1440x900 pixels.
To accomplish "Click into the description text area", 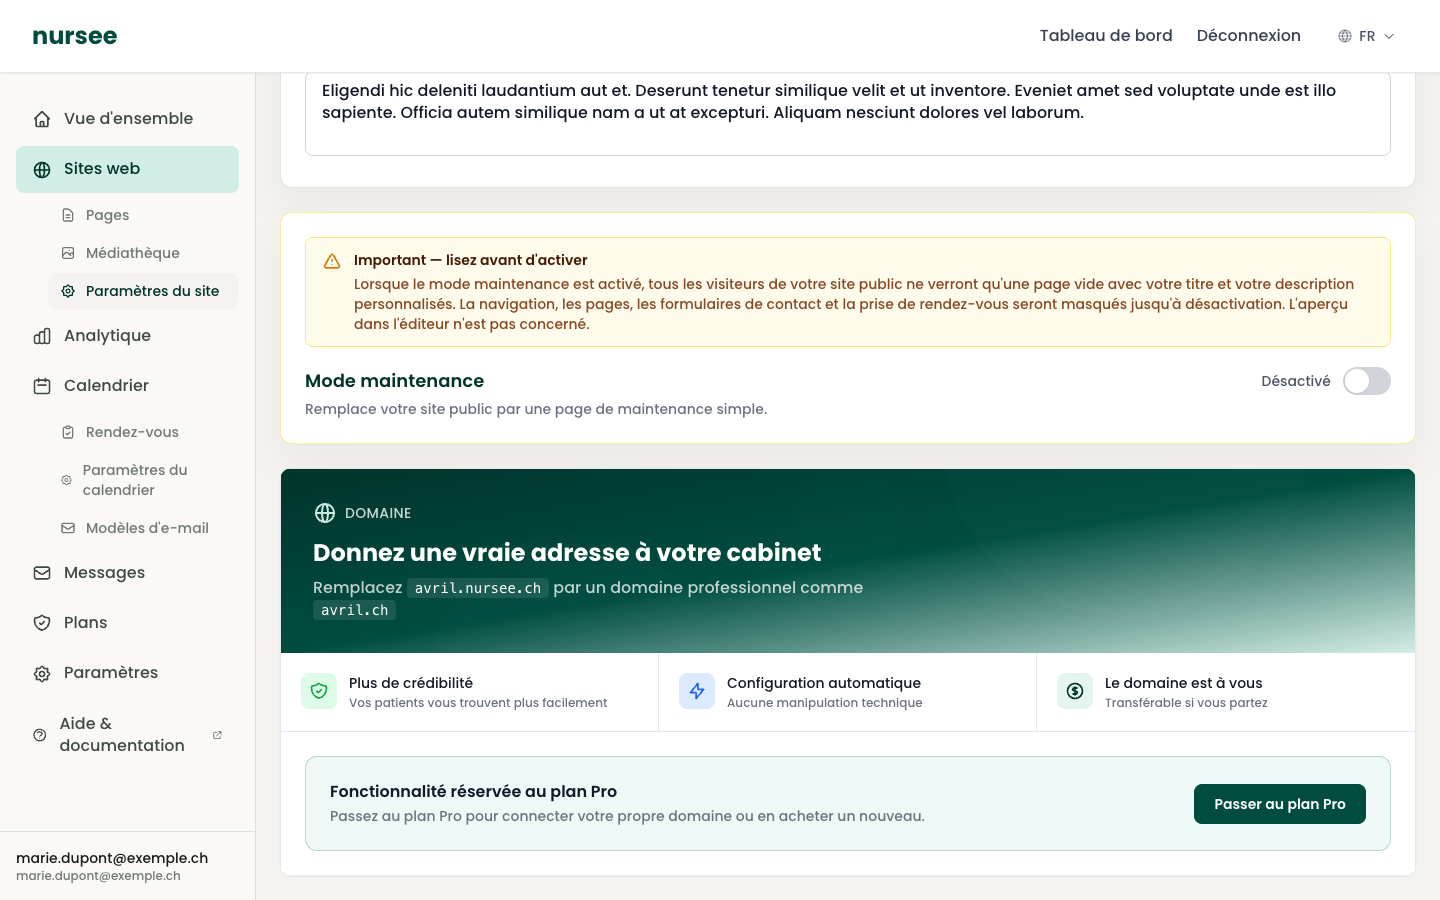I will click(847, 113).
